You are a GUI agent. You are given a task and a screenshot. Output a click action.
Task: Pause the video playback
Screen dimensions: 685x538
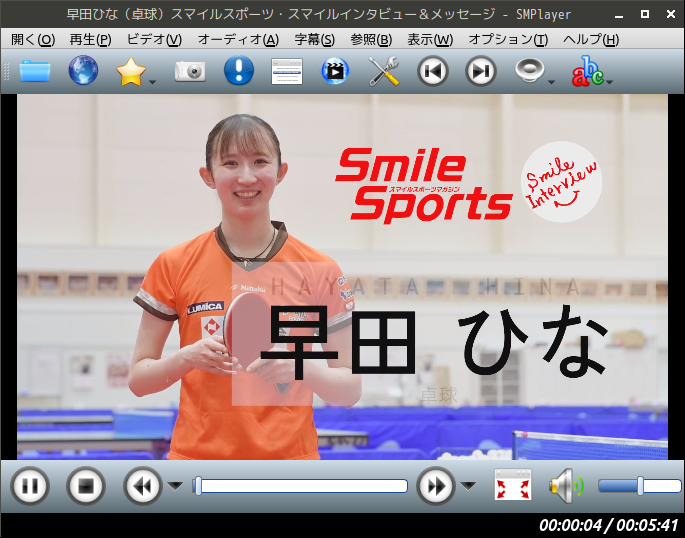click(30, 486)
